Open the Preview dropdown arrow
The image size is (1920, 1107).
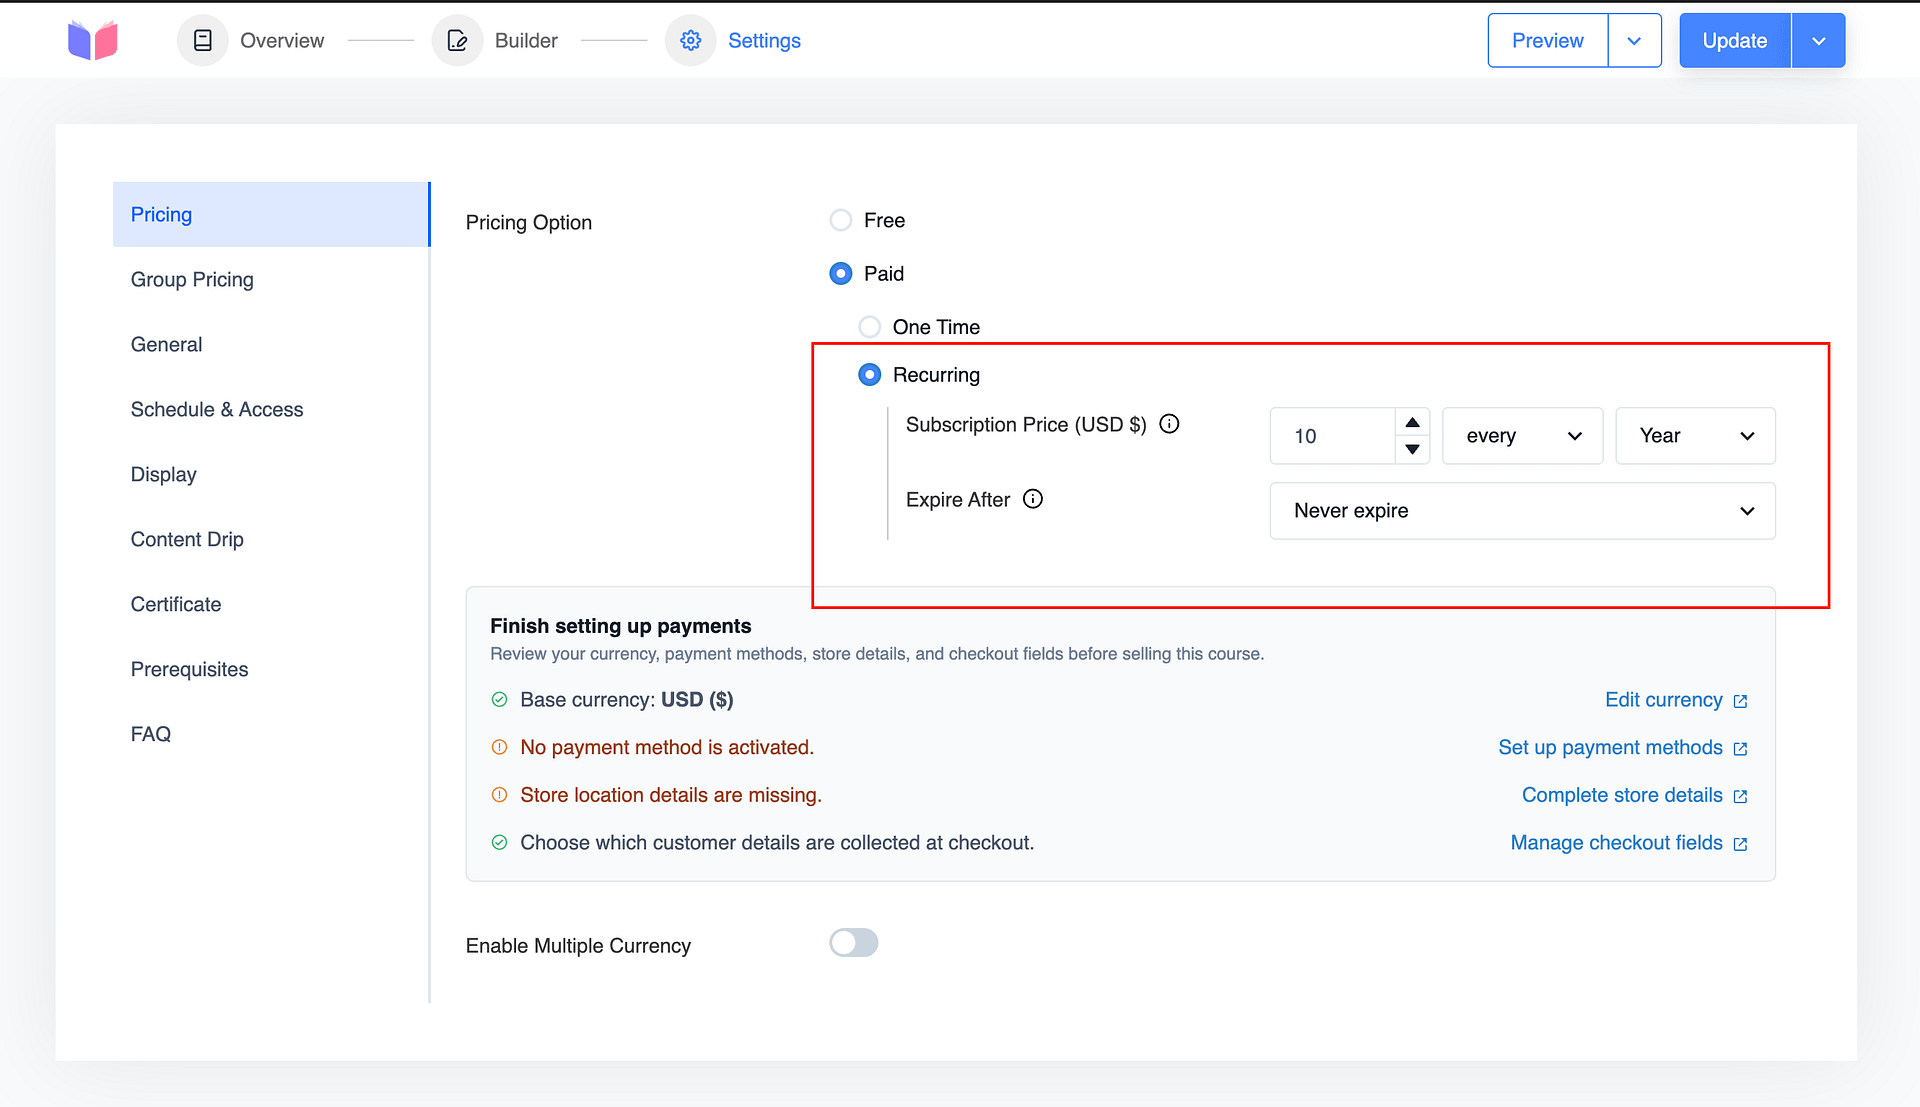[1634, 41]
